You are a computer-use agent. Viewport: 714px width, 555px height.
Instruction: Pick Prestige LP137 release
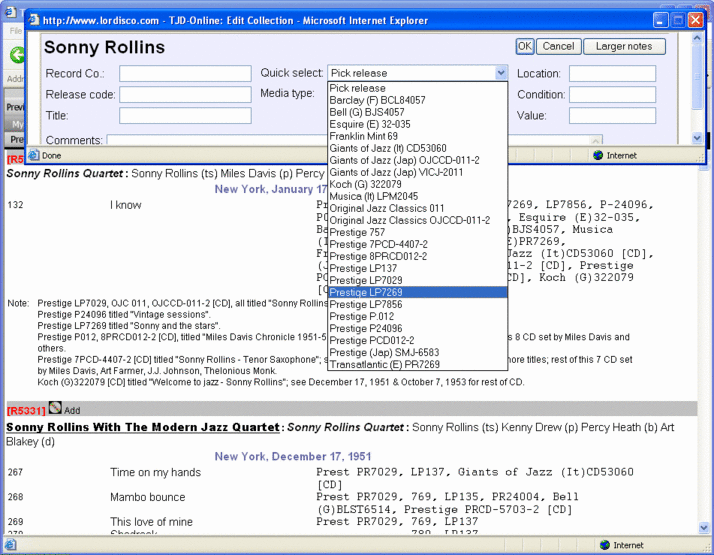pos(418,268)
